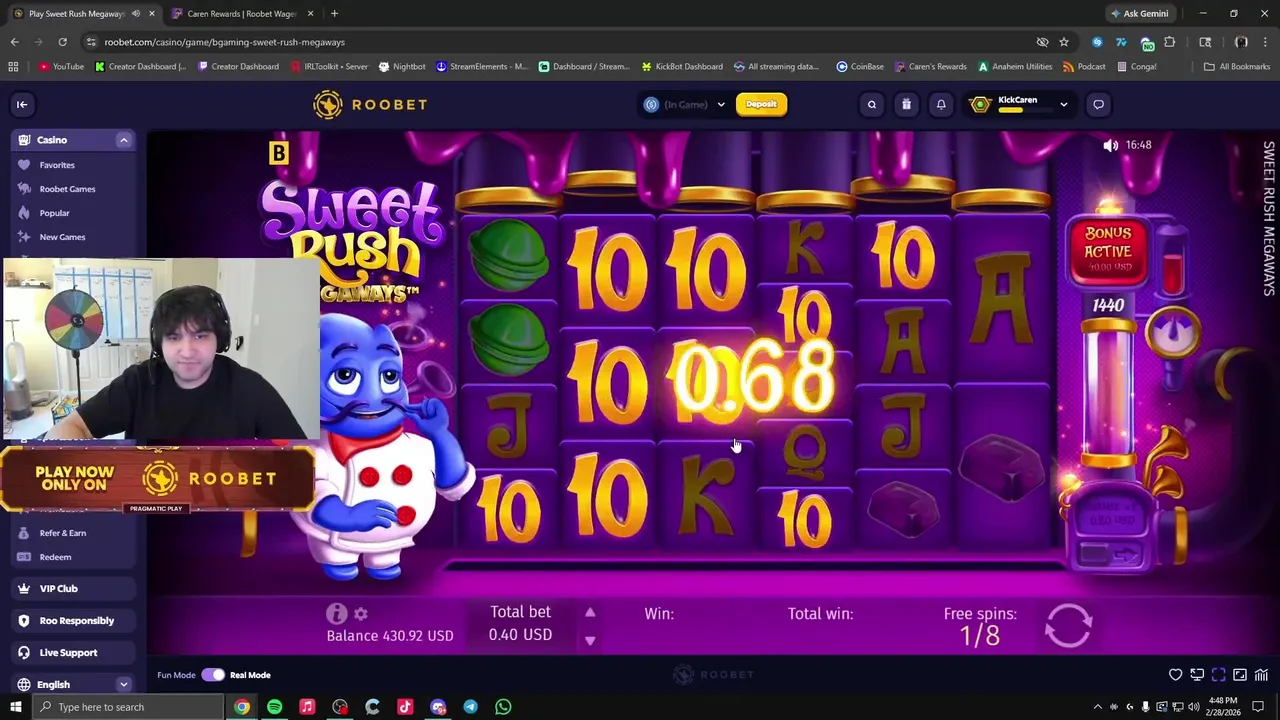This screenshot has height=720, width=1280.
Task: Click the Play Now Only On Roobet banner
Action: (157, 479)
